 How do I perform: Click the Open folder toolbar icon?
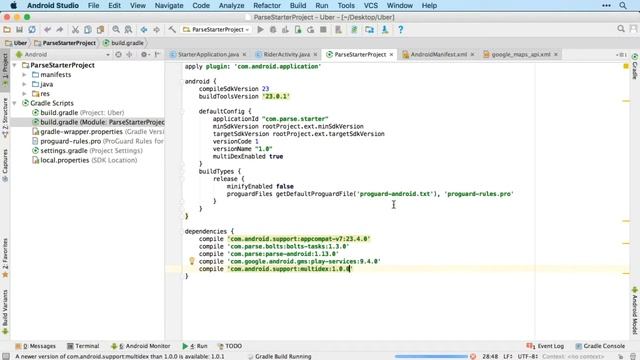coord(7,29)
